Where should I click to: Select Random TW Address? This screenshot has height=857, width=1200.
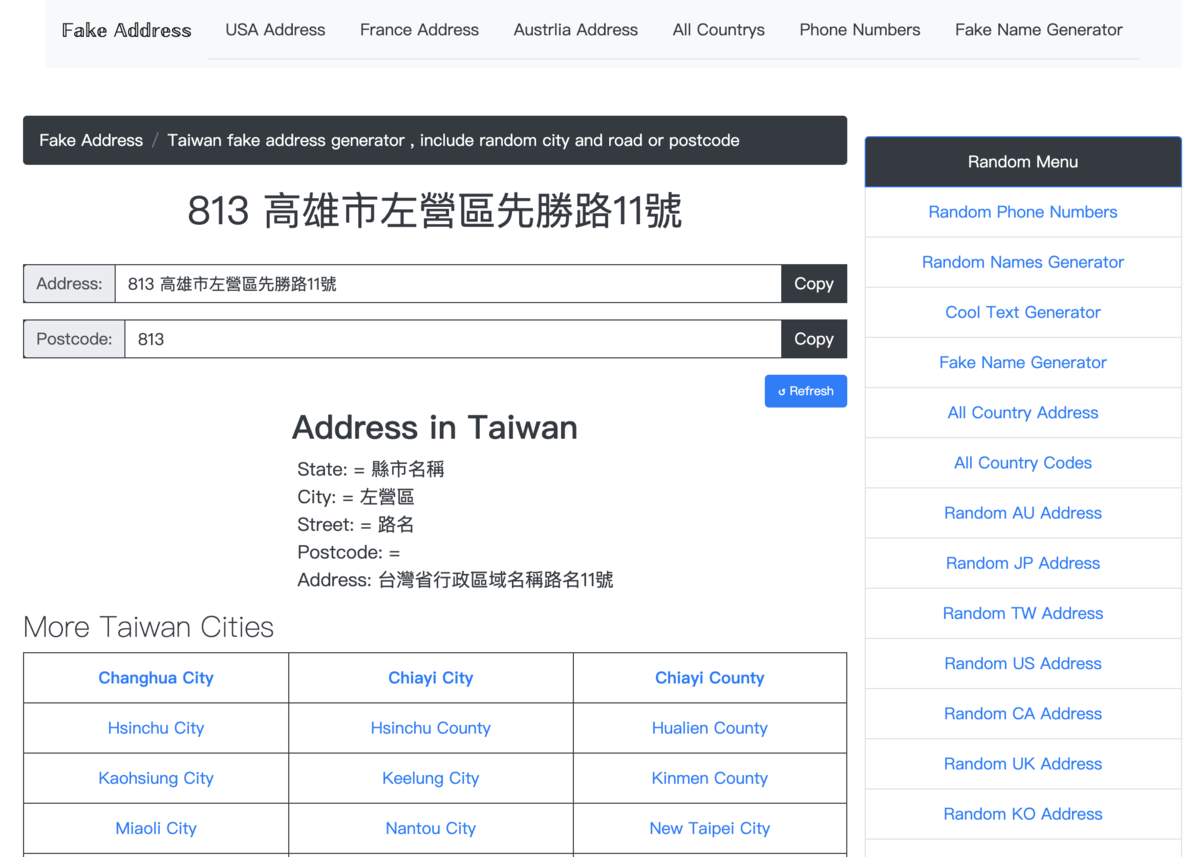point(1023,613)
